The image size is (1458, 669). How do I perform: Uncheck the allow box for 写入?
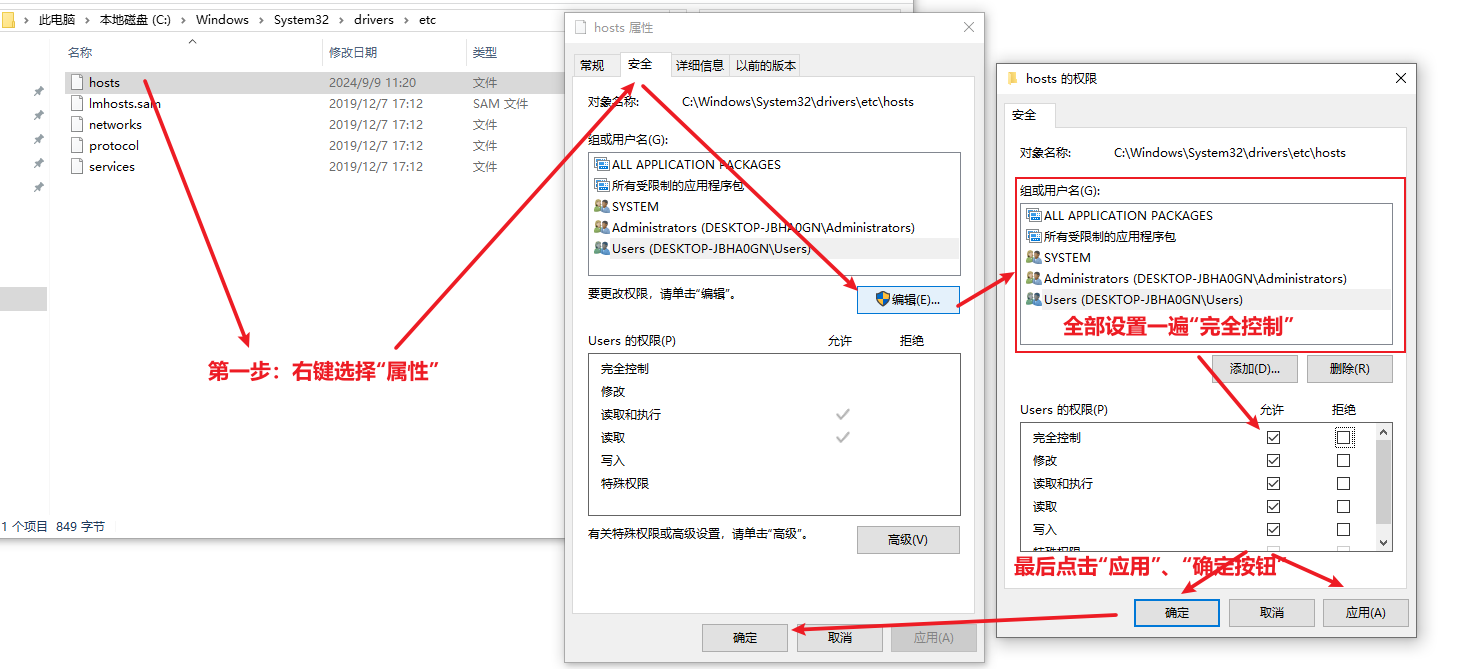(x=1273, y=529)
